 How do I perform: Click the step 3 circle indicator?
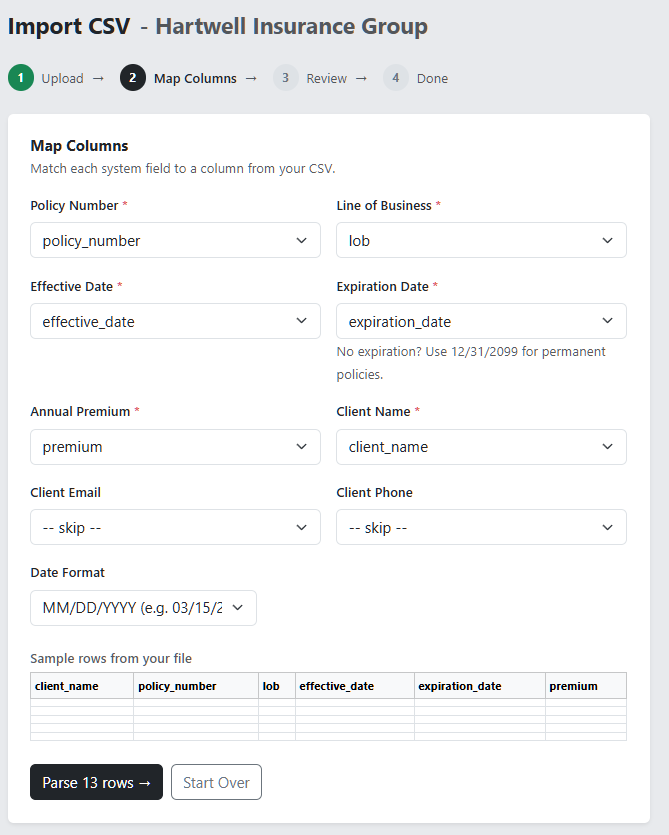click(285, 77)
